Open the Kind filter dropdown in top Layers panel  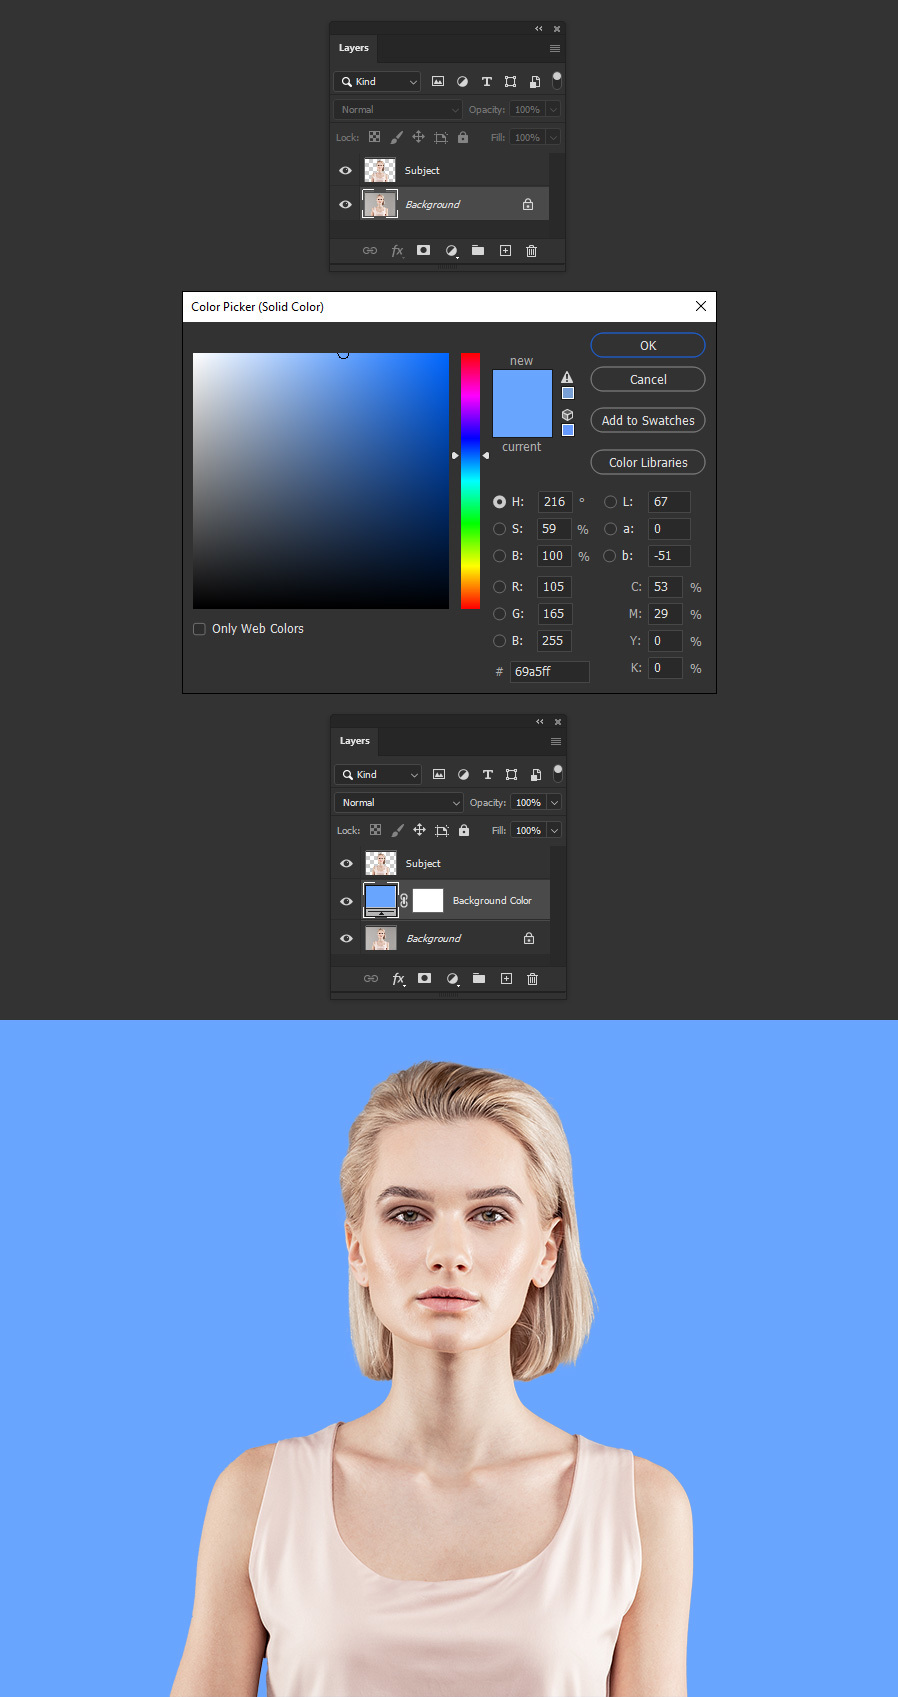pyautogui.click(x=377, y=81)
